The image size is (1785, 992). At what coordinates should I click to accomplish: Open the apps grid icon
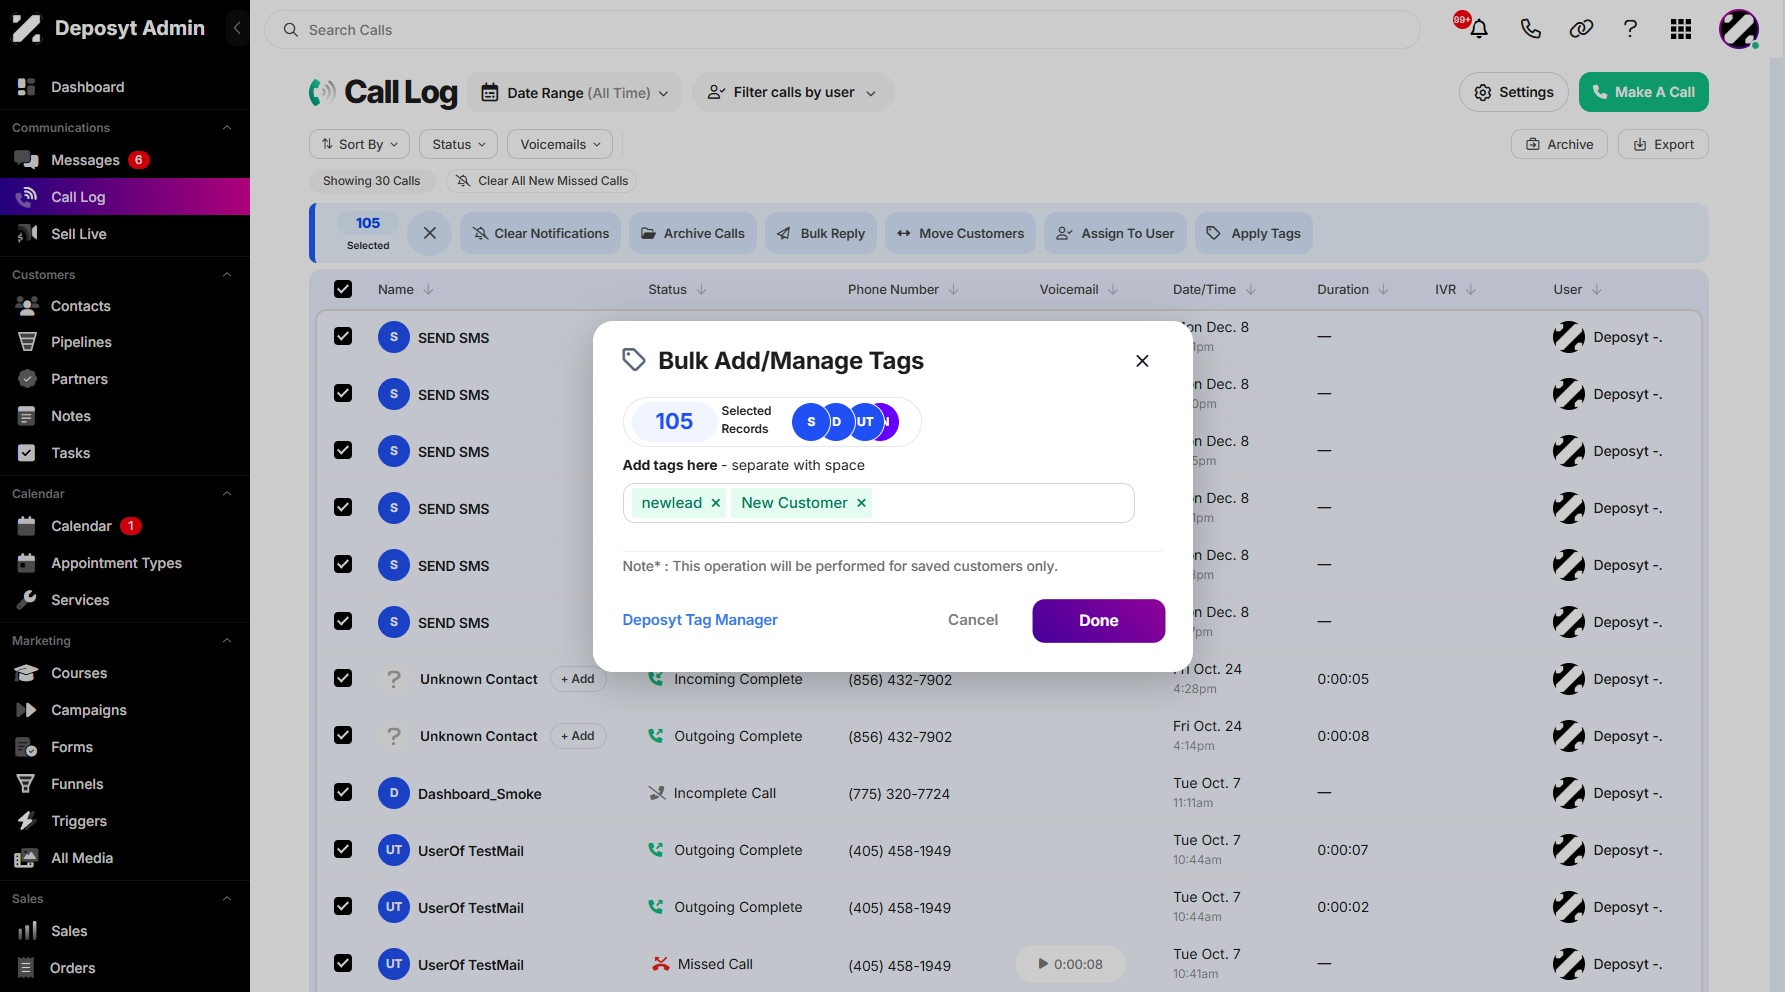click(1681, 29)
